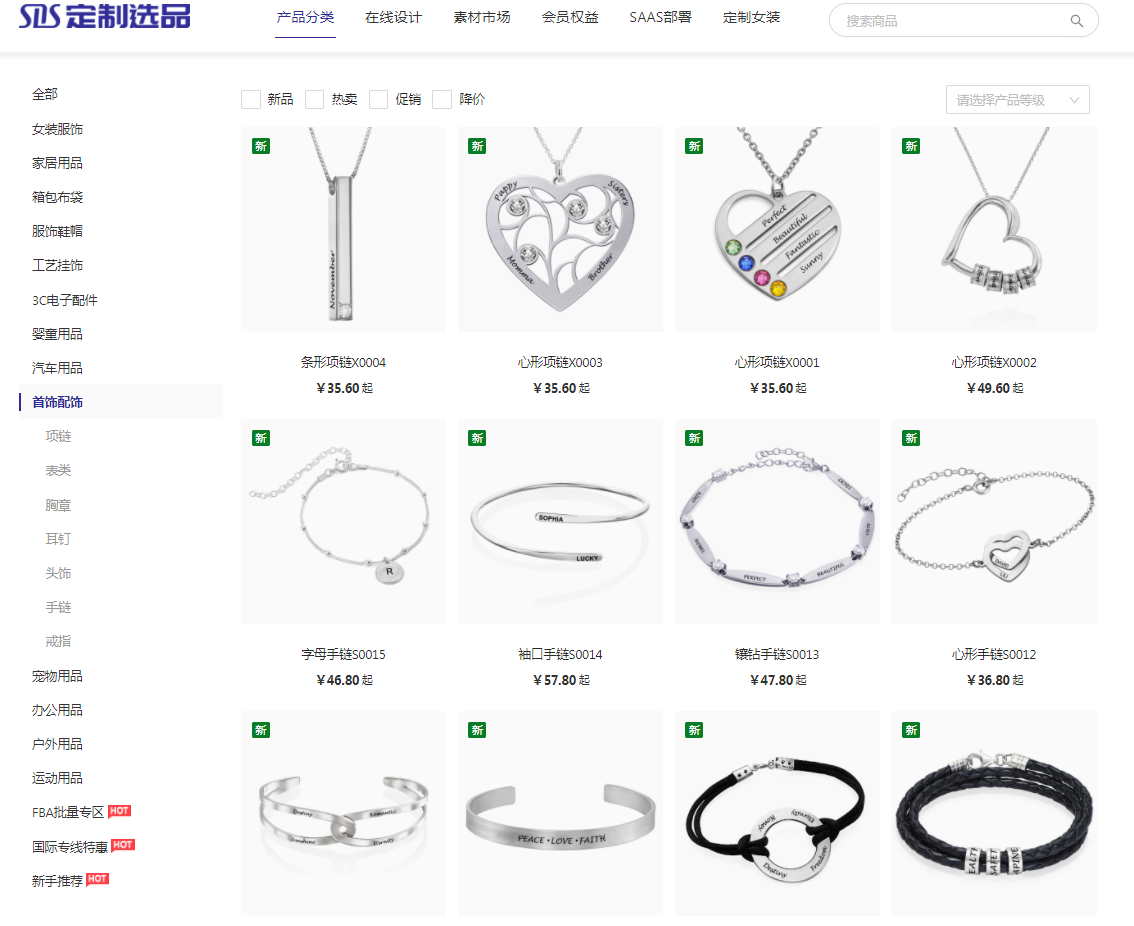
Task: Expand the 女装服饰 category
Action: coord(57,129)
